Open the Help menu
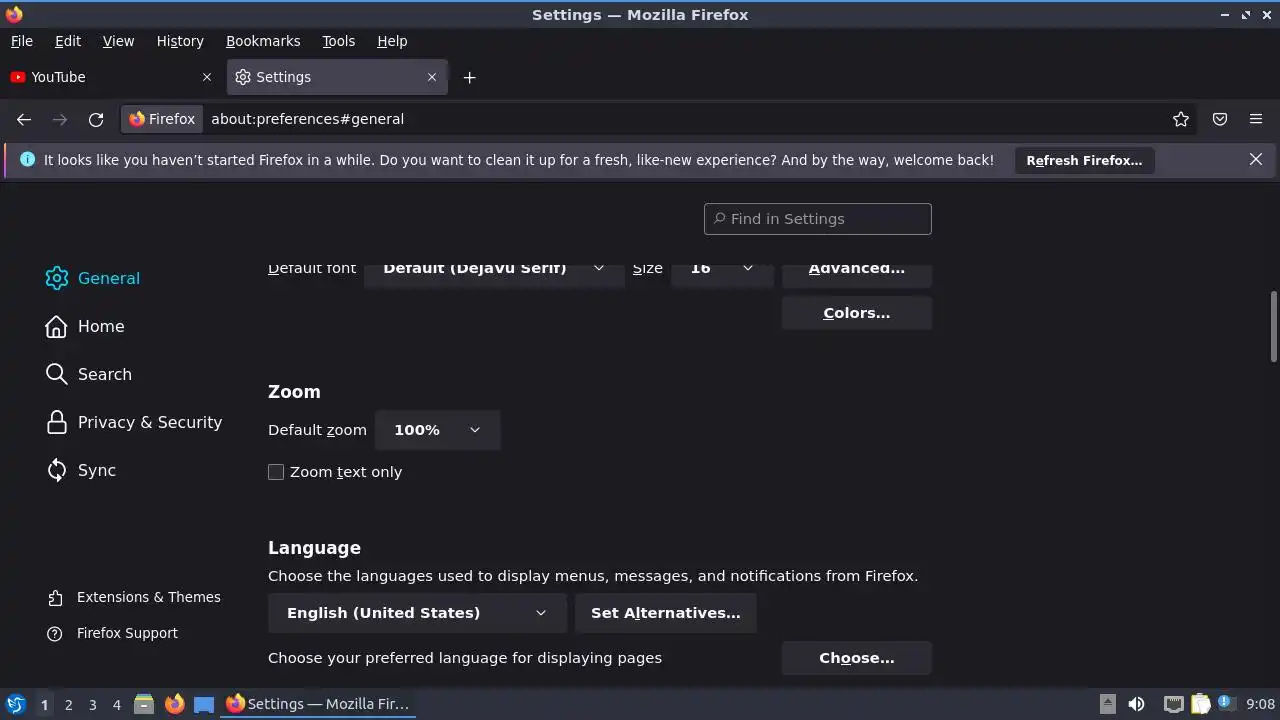1280x720 pixels. (392, 41)
